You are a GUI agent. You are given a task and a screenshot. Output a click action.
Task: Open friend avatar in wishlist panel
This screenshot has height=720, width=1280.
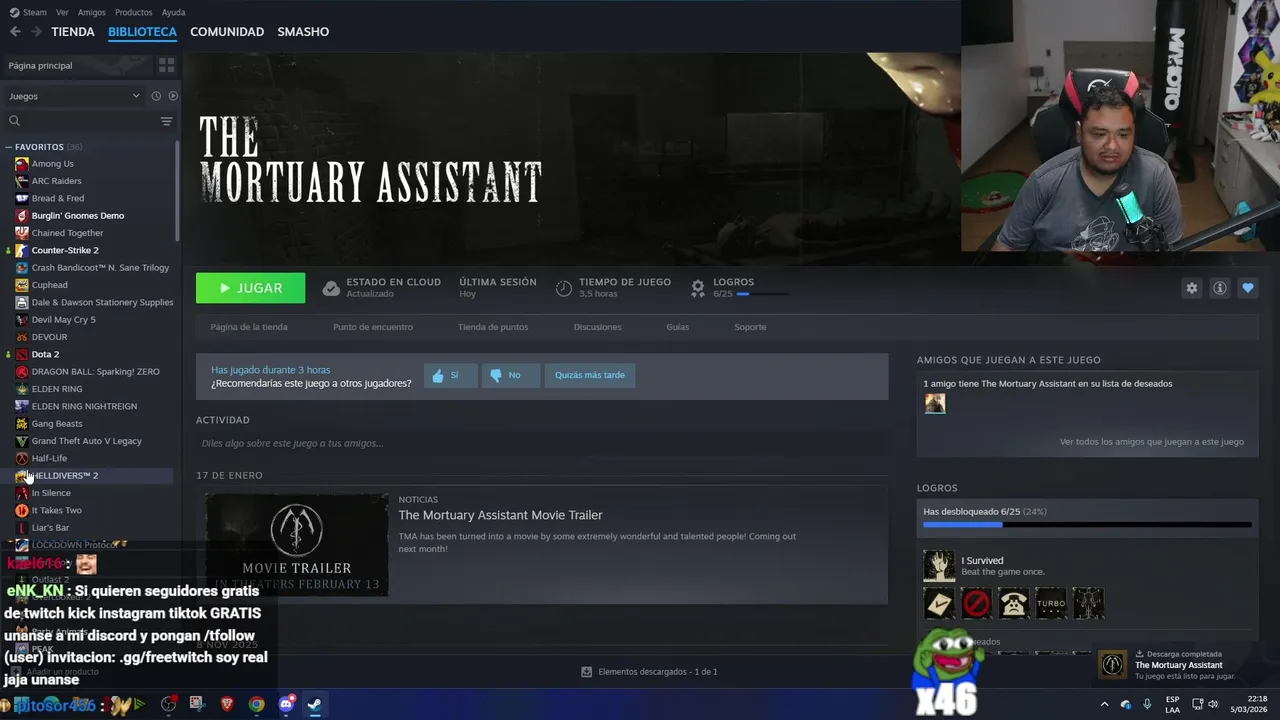point(935,403)
